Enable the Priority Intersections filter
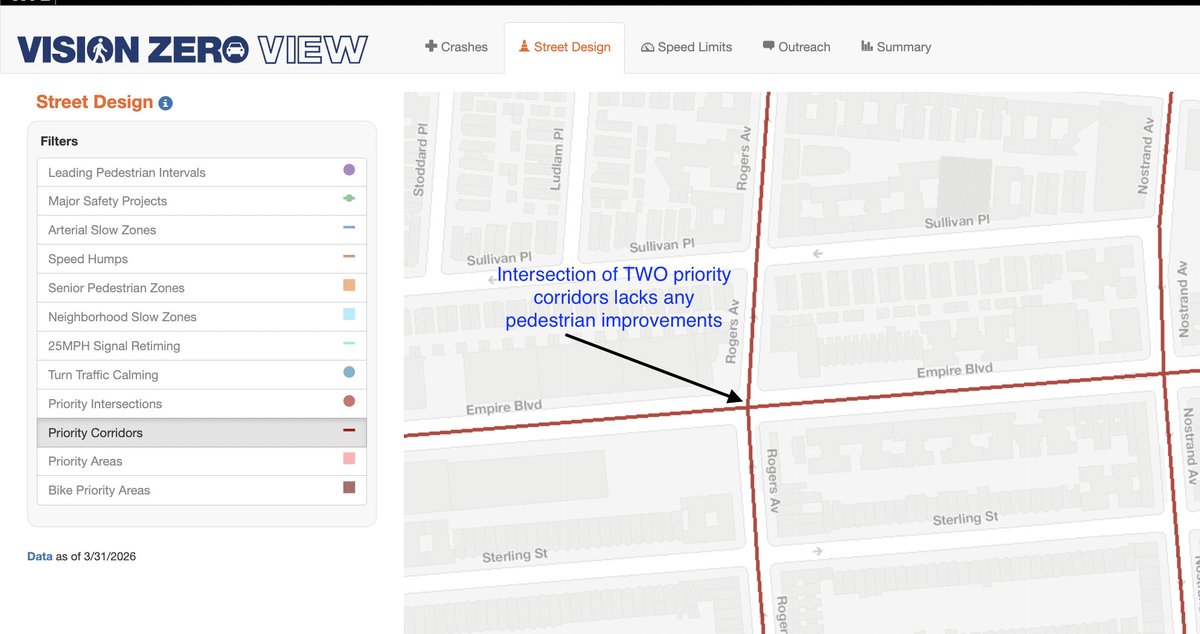 [x=202, y=404]
